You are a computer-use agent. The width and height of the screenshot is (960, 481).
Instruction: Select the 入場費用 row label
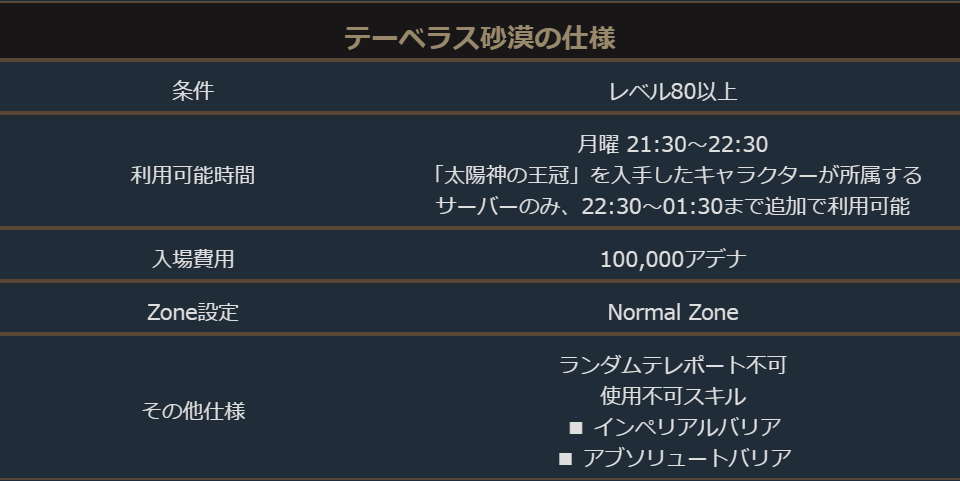tap(193, 259)
